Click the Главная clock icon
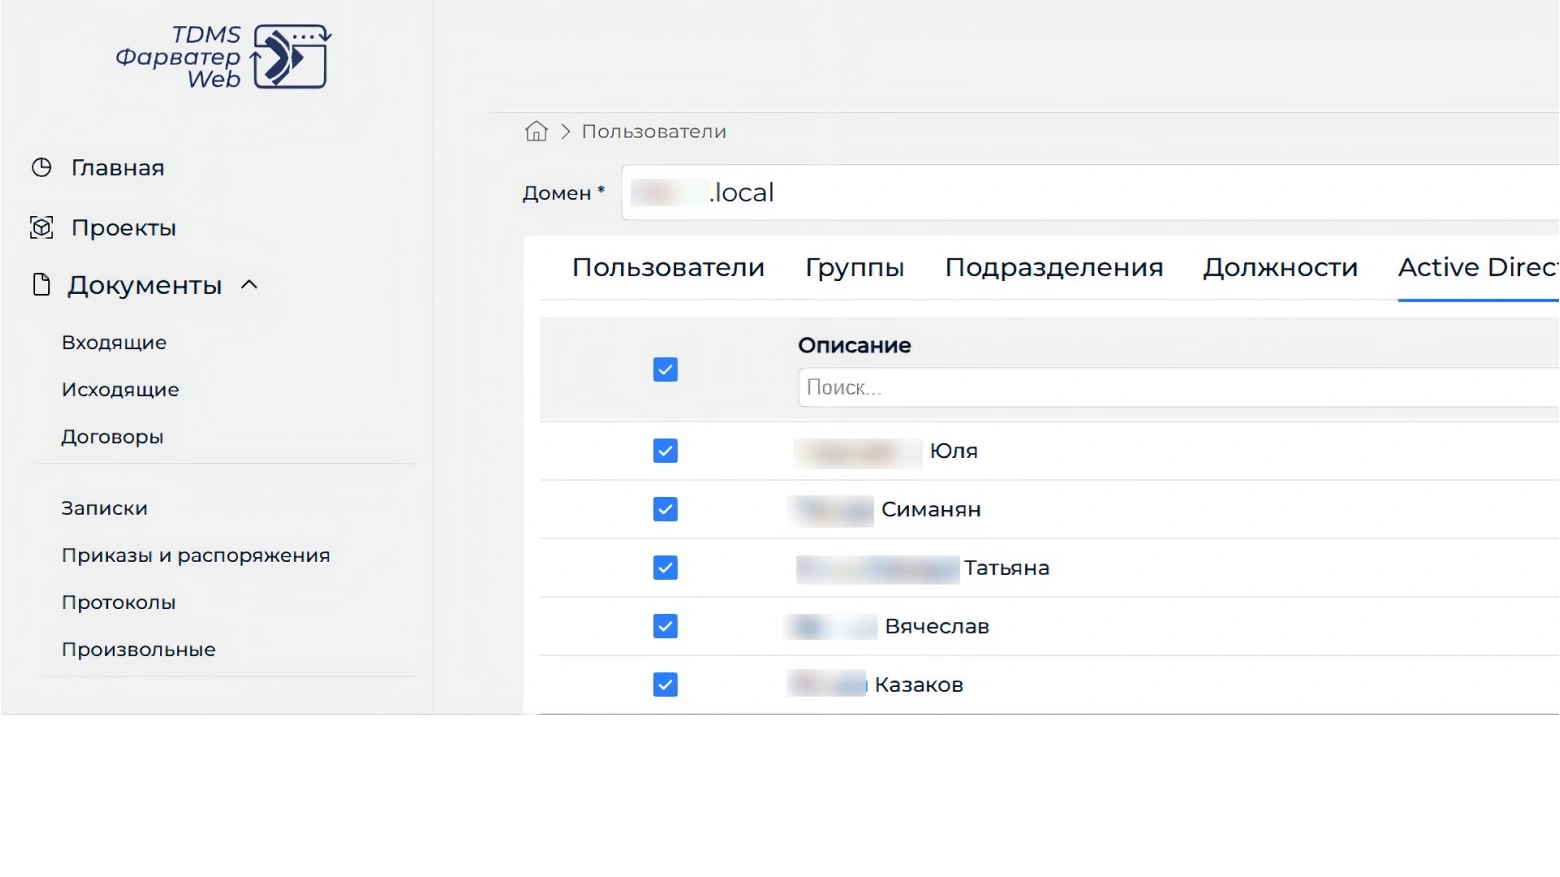The height and width of the screenshot is (877, 1560). [x=41, y=167]
